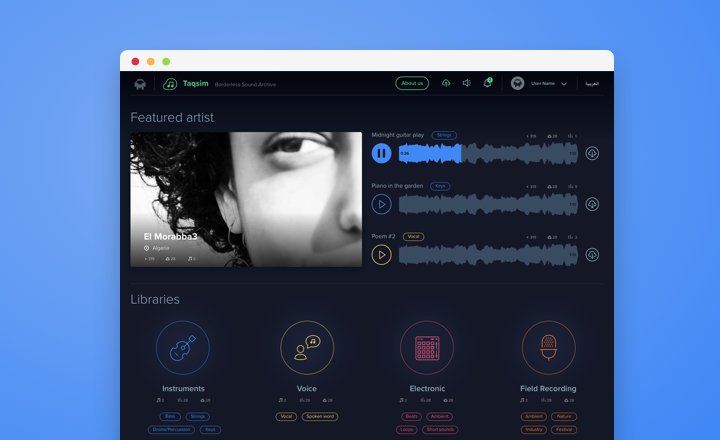Open the upload cloud icon in header

(x=446, y=84)
